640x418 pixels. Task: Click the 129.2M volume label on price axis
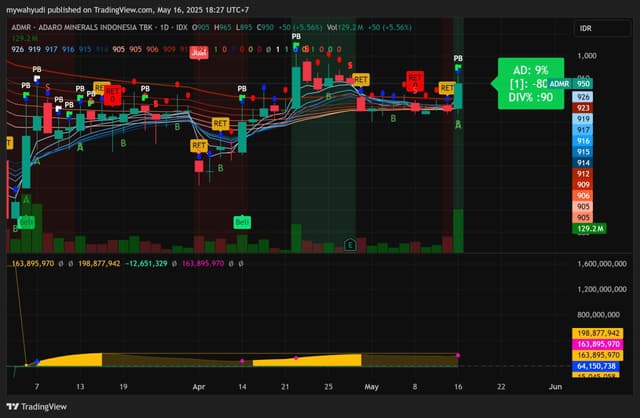(x=589, y=229)
